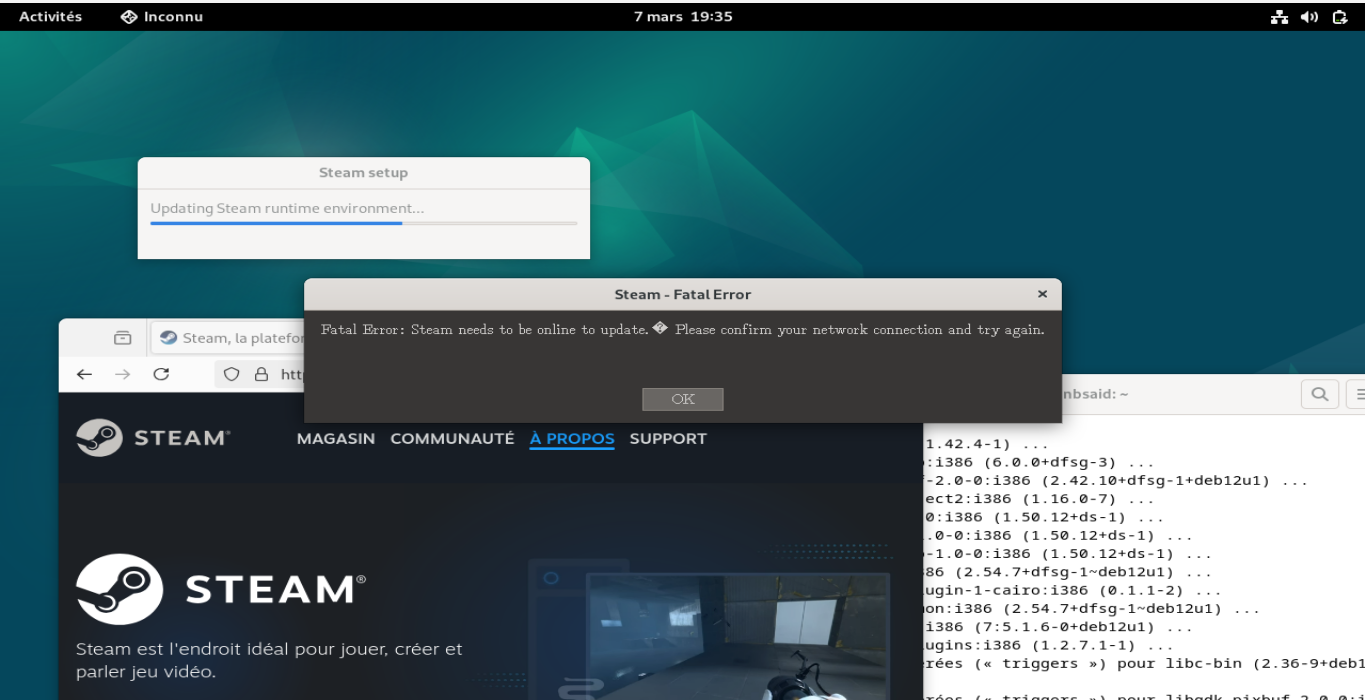This screenshot has width=1365, height=700.
Task: Click the search icon in the terminal window
Action: 1319,394
